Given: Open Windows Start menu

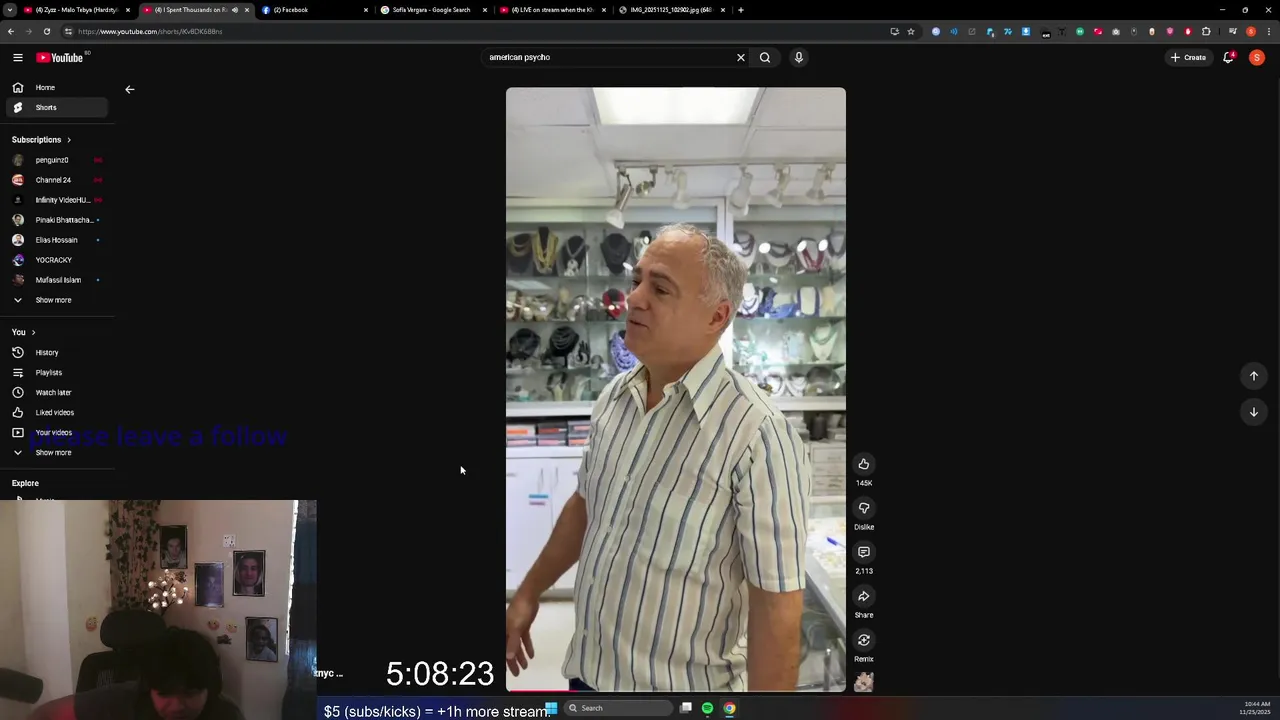Looking at the screenshot, I should (551, 708).
